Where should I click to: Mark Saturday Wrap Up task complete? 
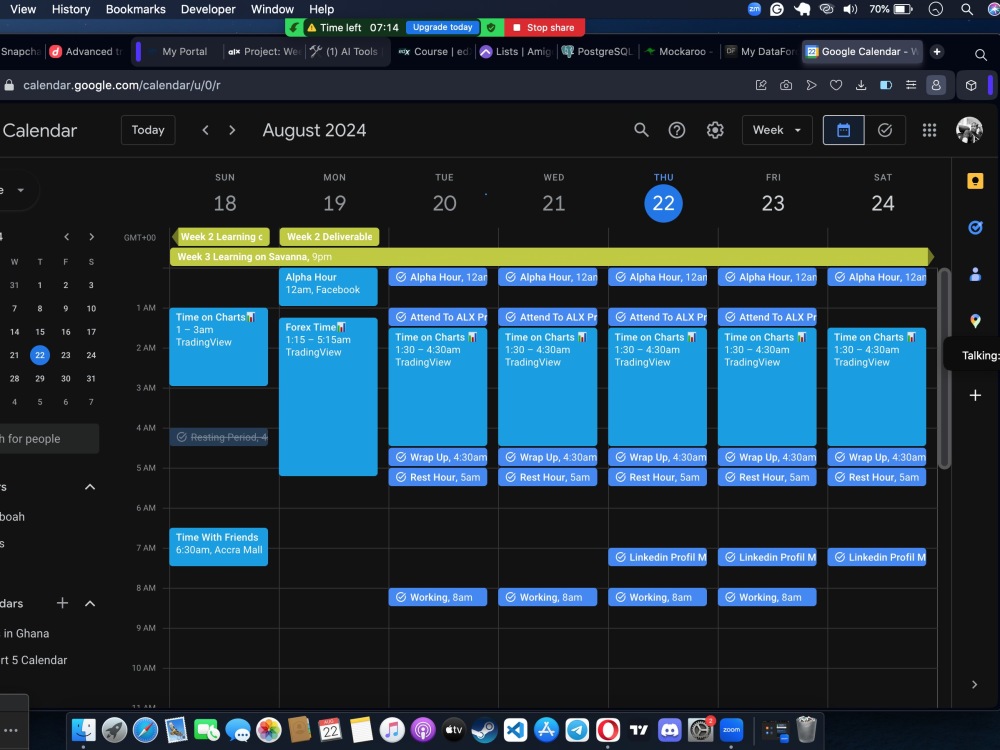click(x=839, y=457)
